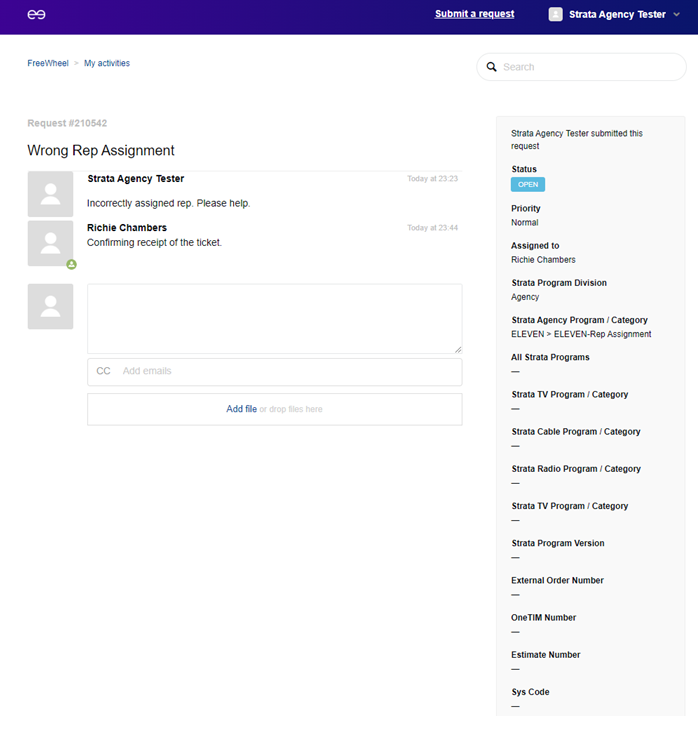
Task: Click the 'or drop files here' text
Action: (x=291, y=409)
